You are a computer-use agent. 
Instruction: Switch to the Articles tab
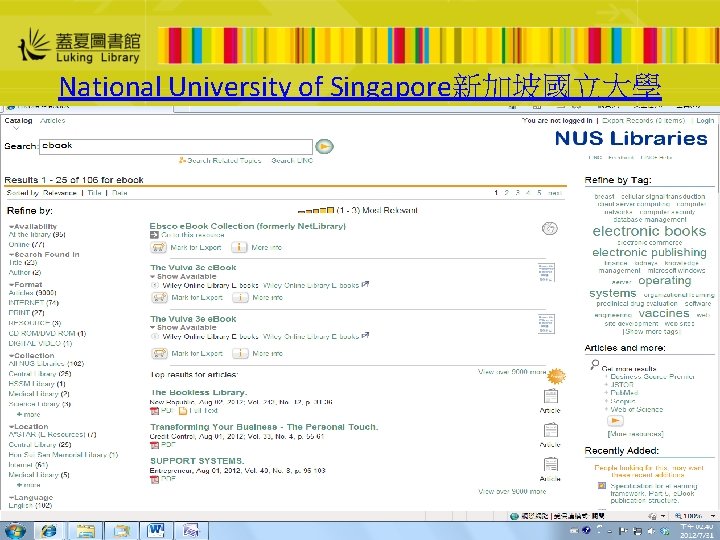52,120
